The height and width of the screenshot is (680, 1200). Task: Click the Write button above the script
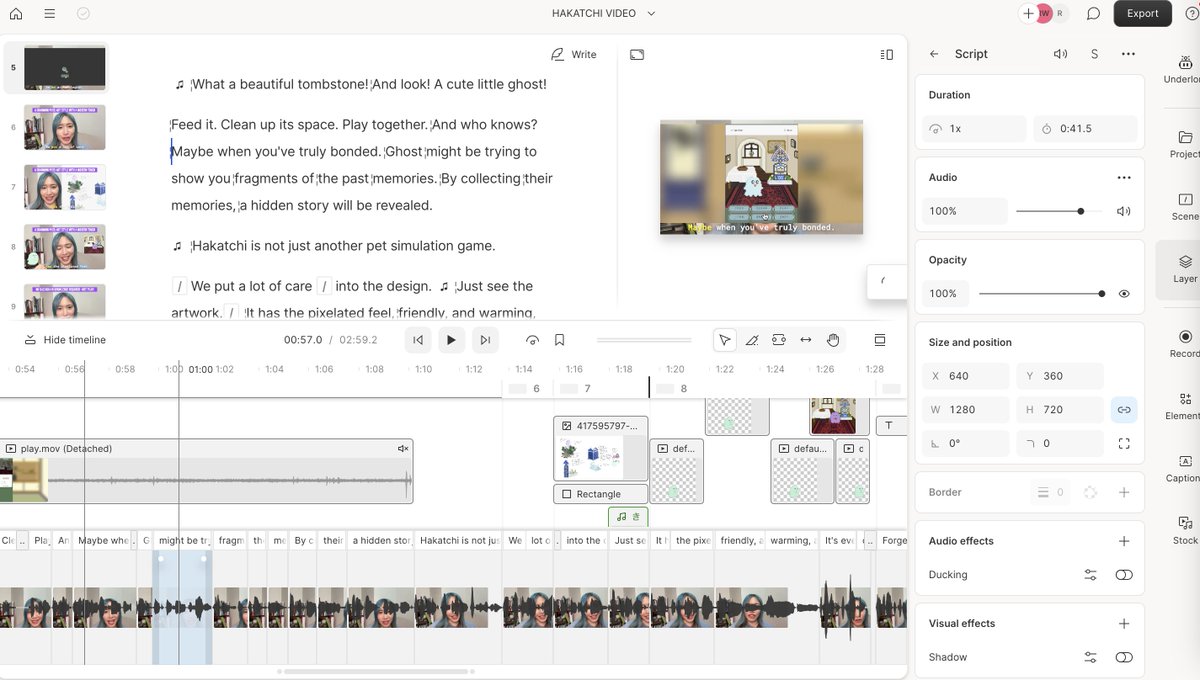574,55
